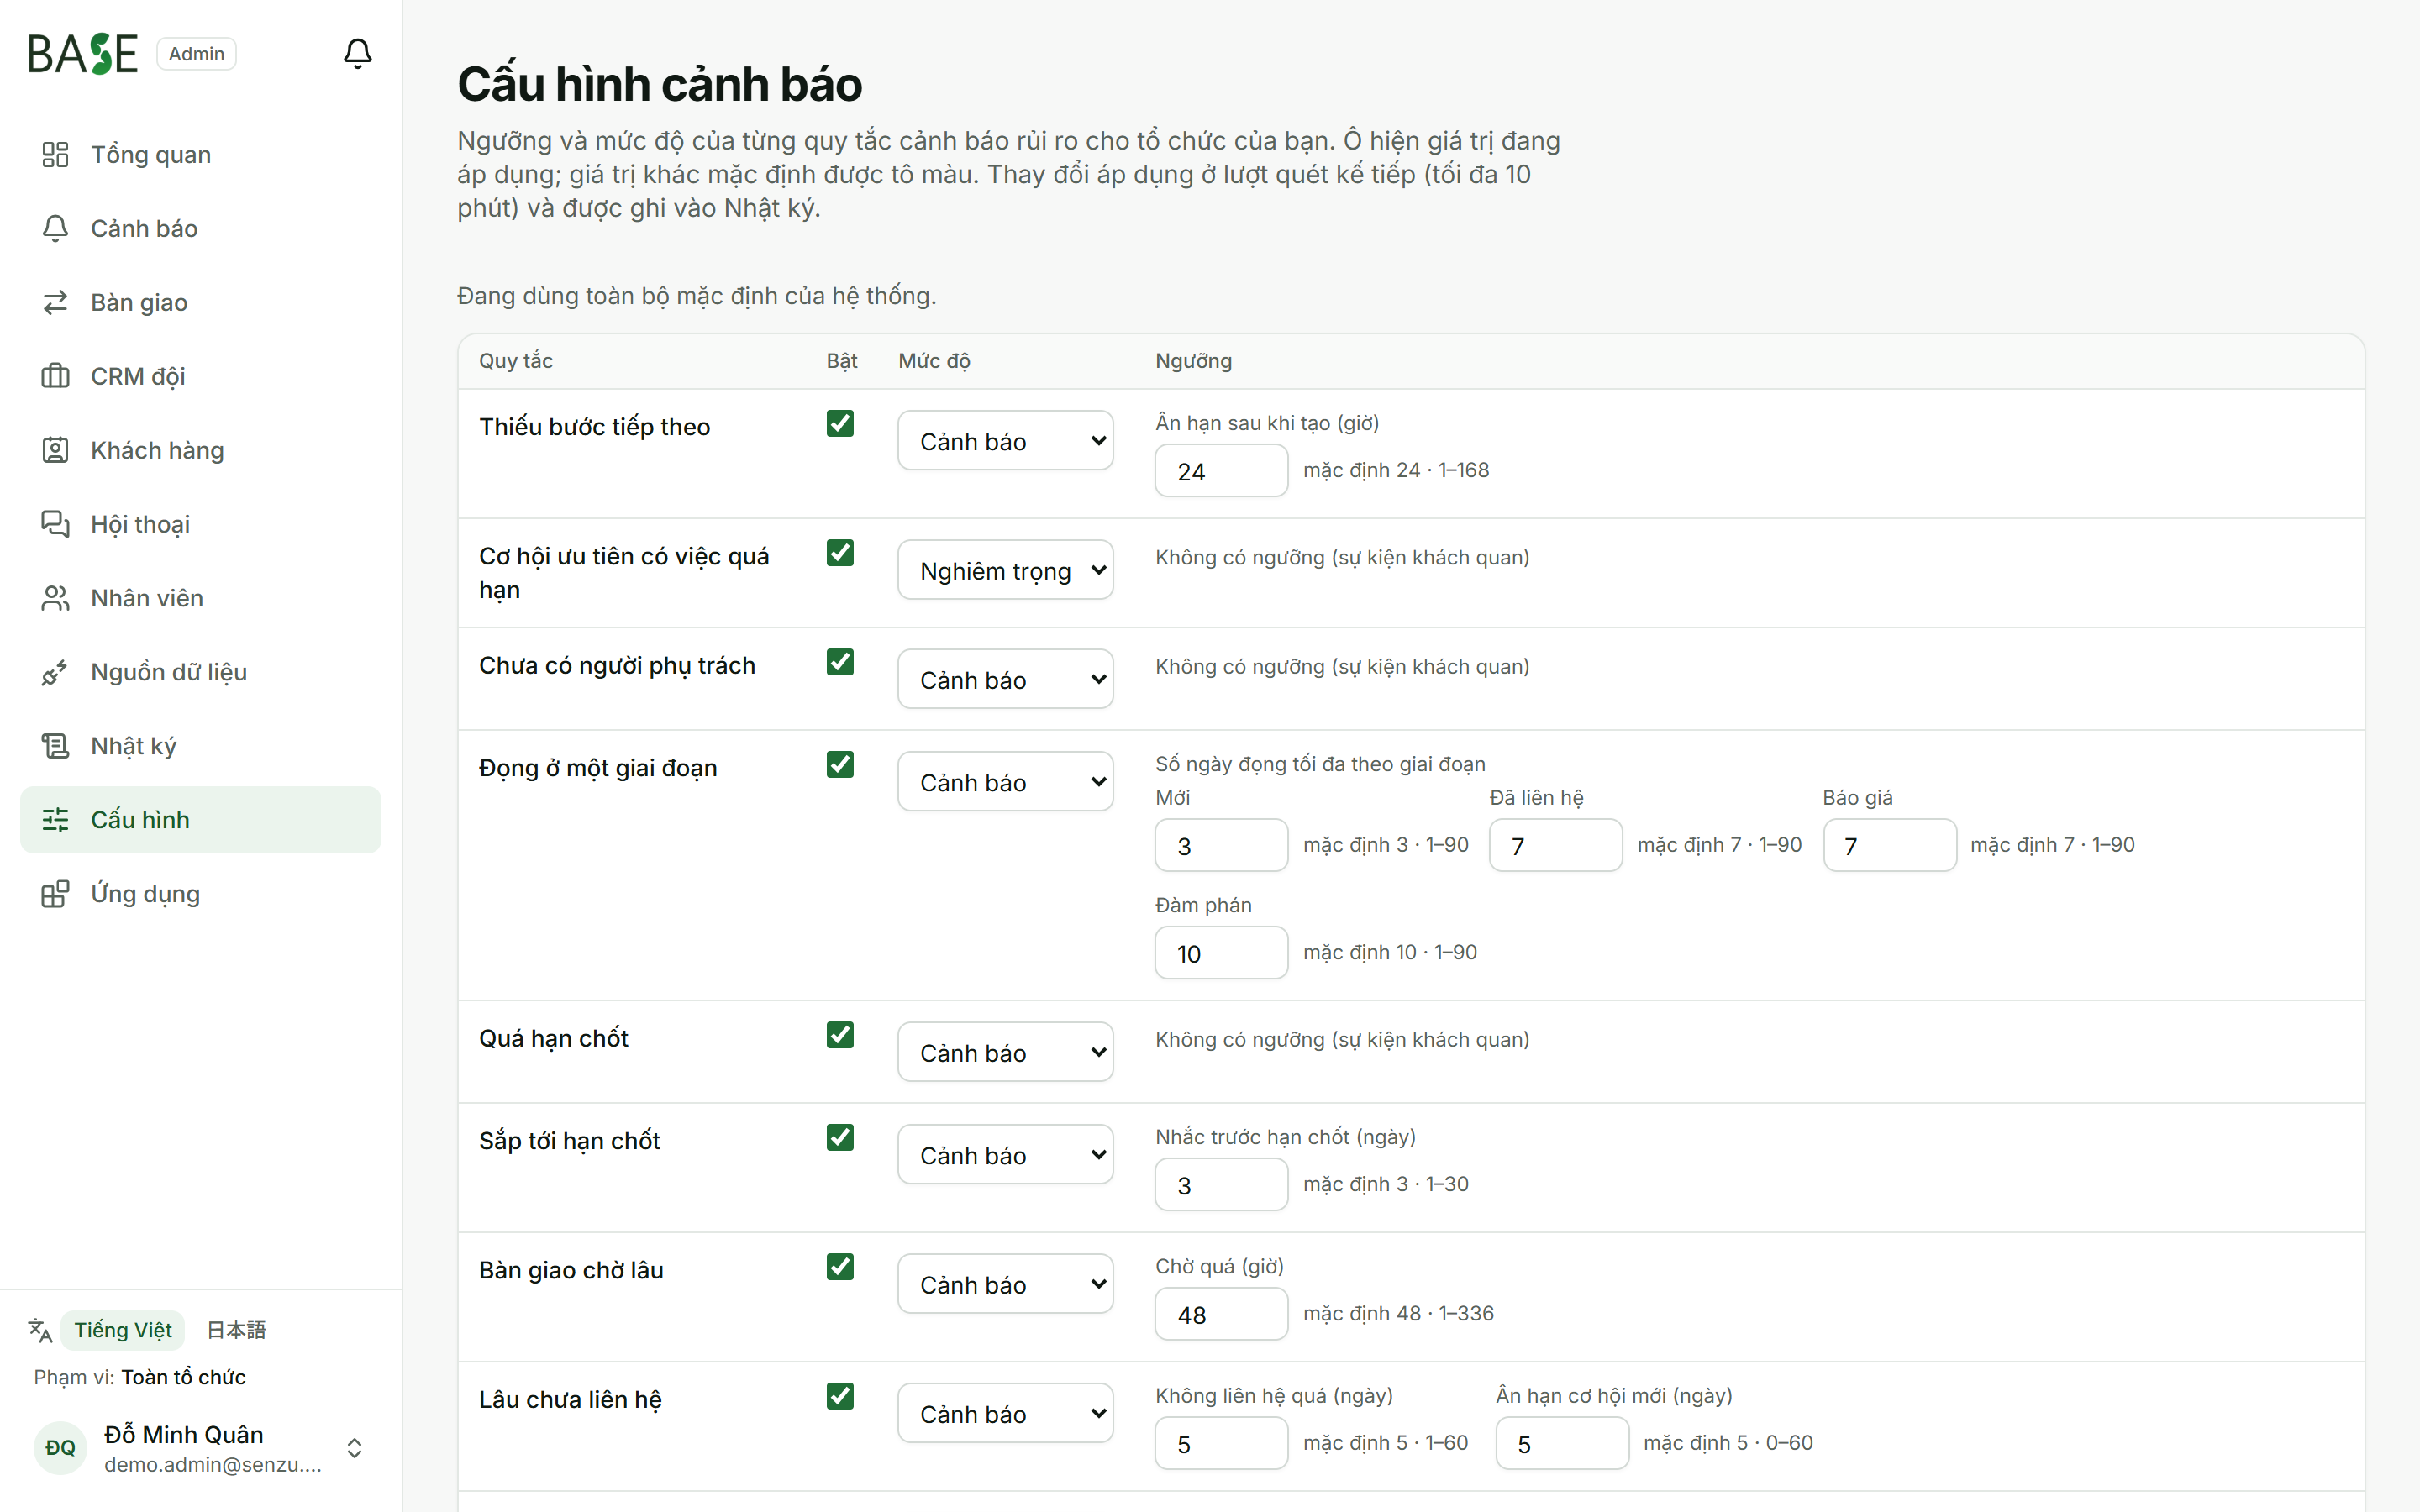Click the CRM đội briefcase icon
The height and width of the screenshot is (1512, 2420).
pyautogui.click(x=55, y=377)
